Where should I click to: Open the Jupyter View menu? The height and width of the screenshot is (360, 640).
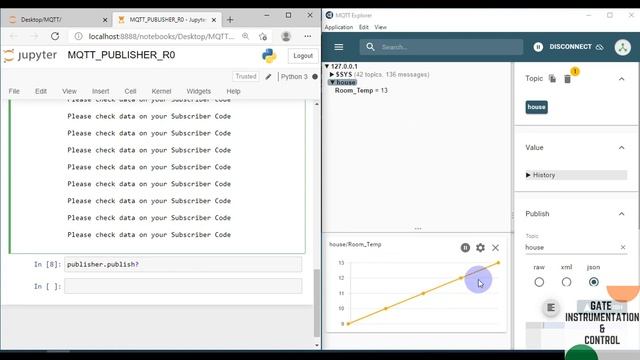[x=69, y=91]
